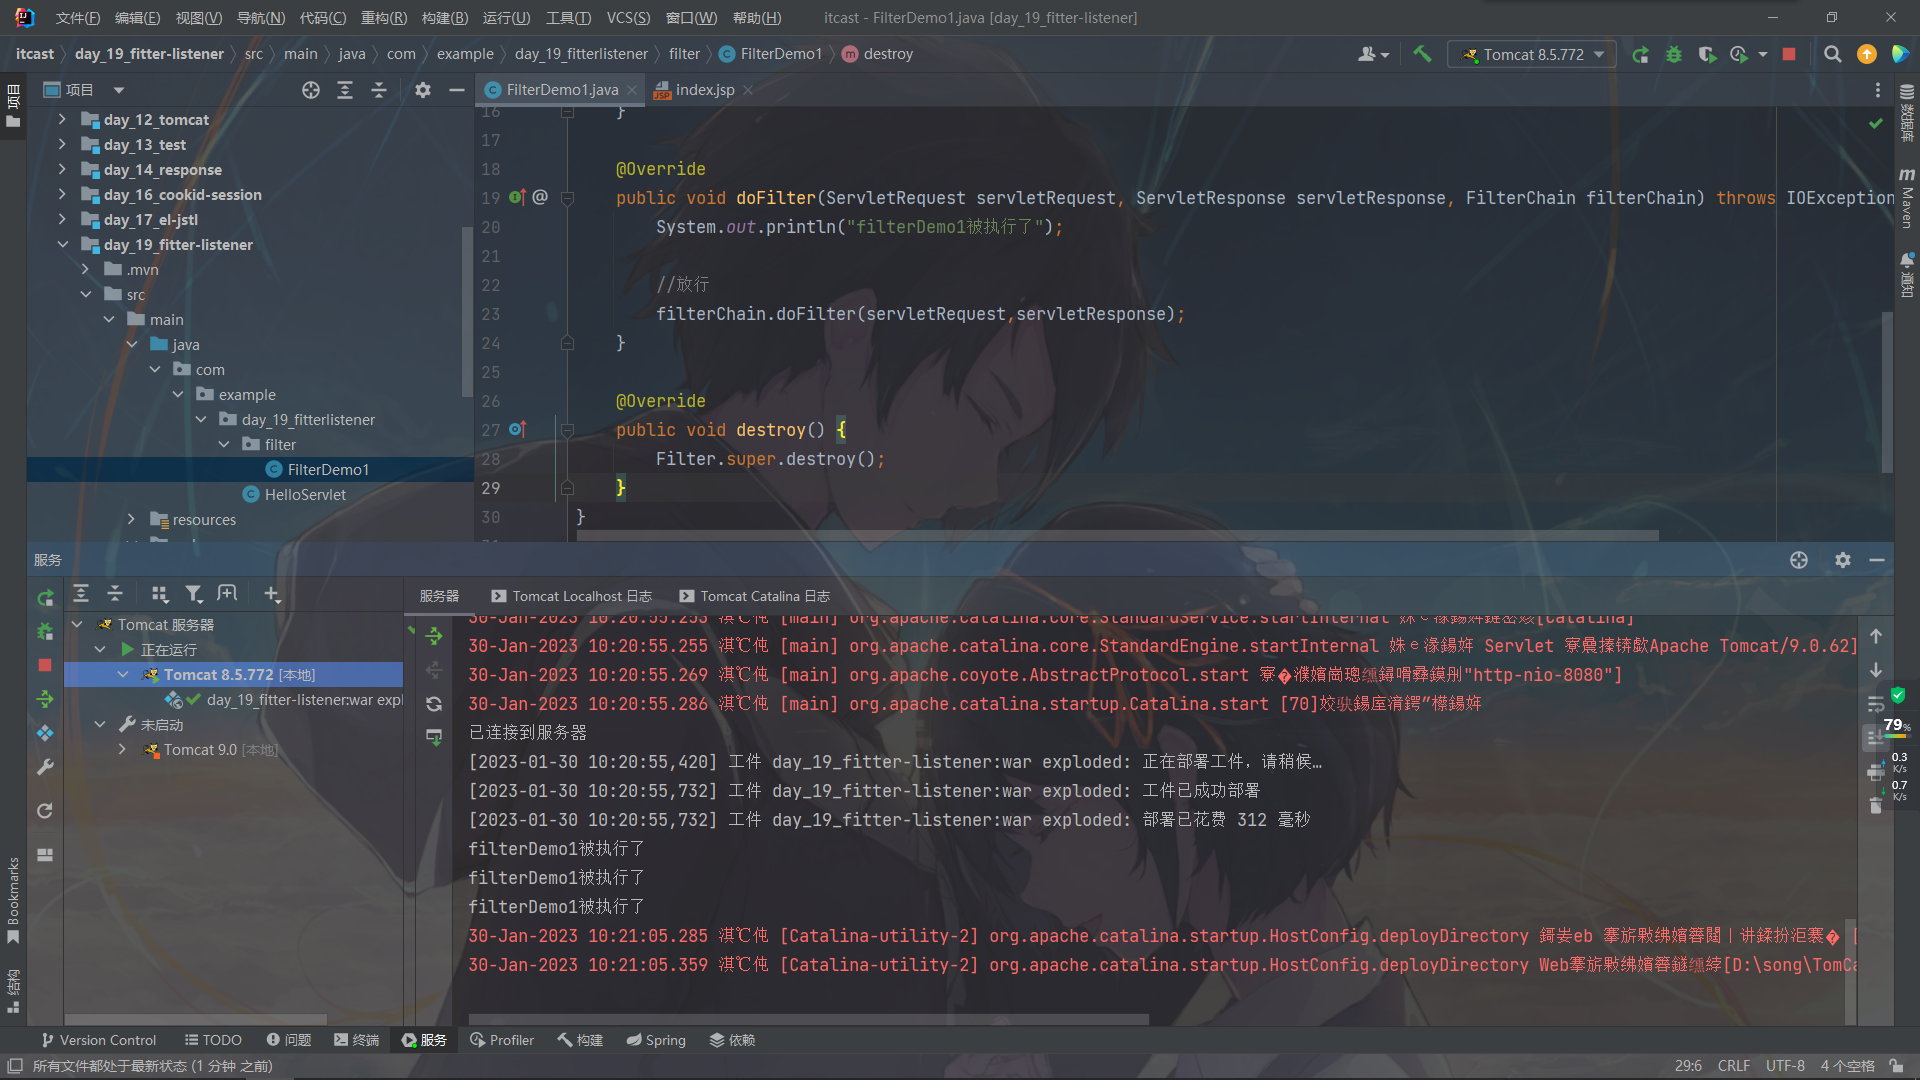1920x1080 pixels.
Task: Toggle the override gutter marker on line 27
Action: click(x=517, y=429)
